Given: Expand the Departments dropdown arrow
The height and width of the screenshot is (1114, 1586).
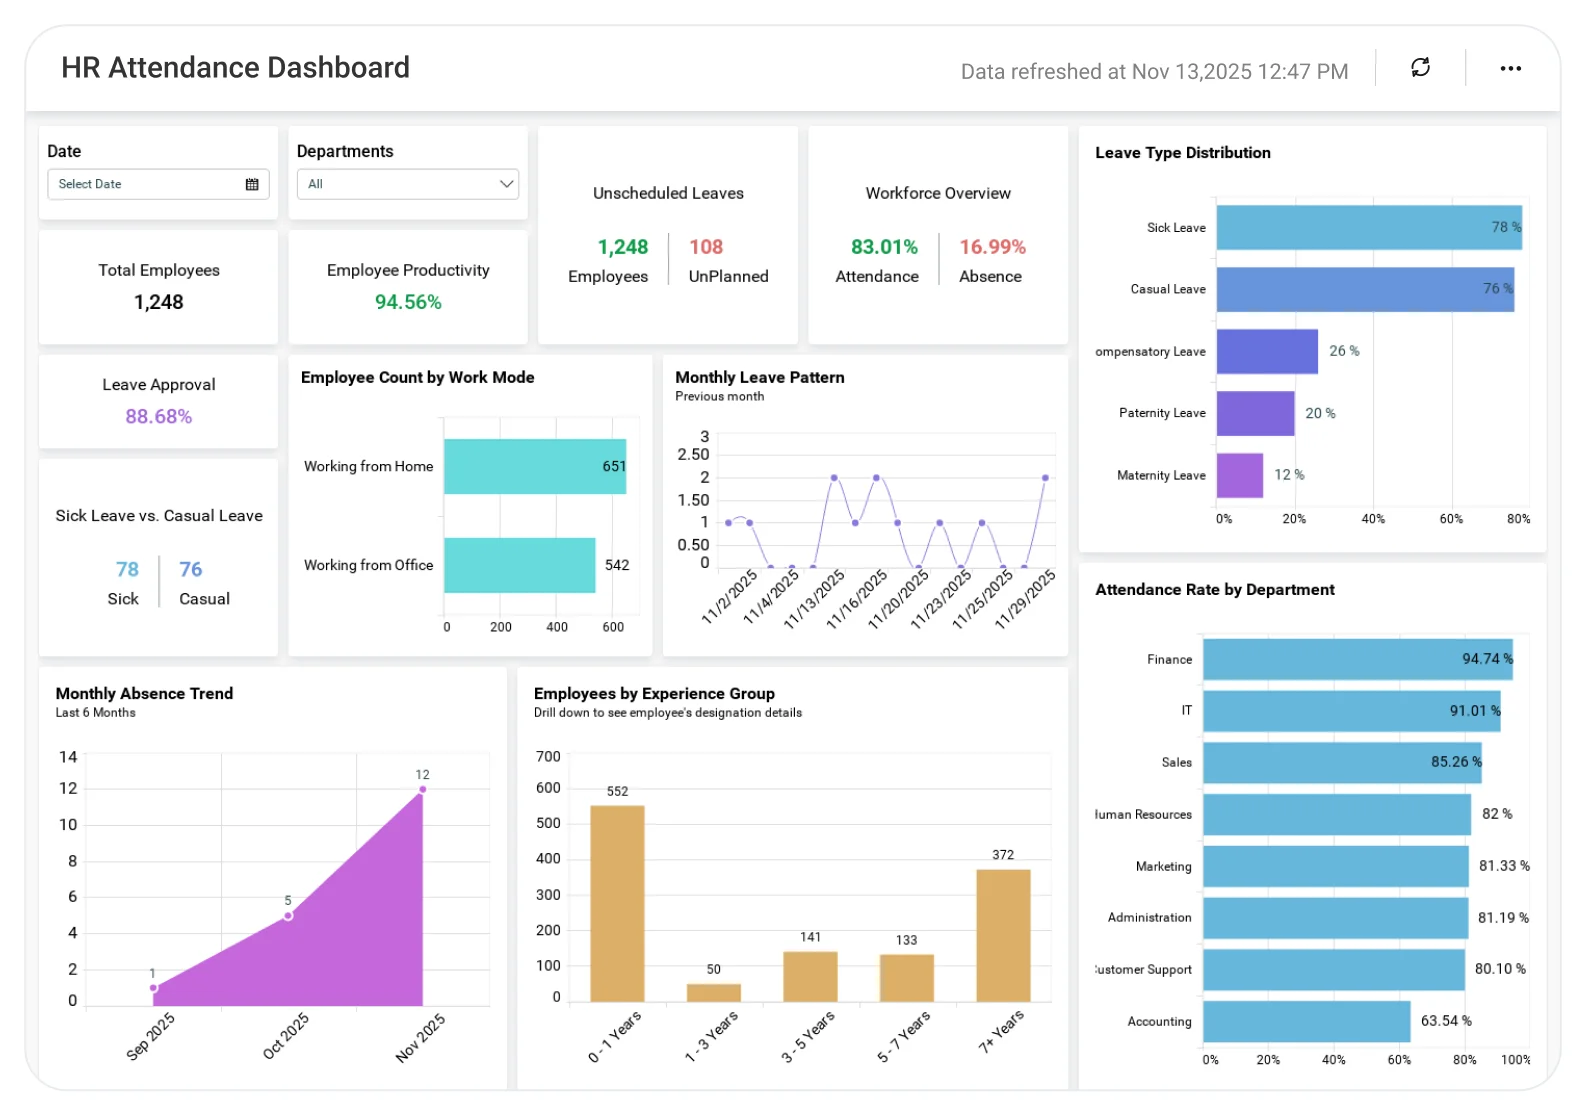Looking at the screenshot, I should pyautogui.click(x=506, y=184).
